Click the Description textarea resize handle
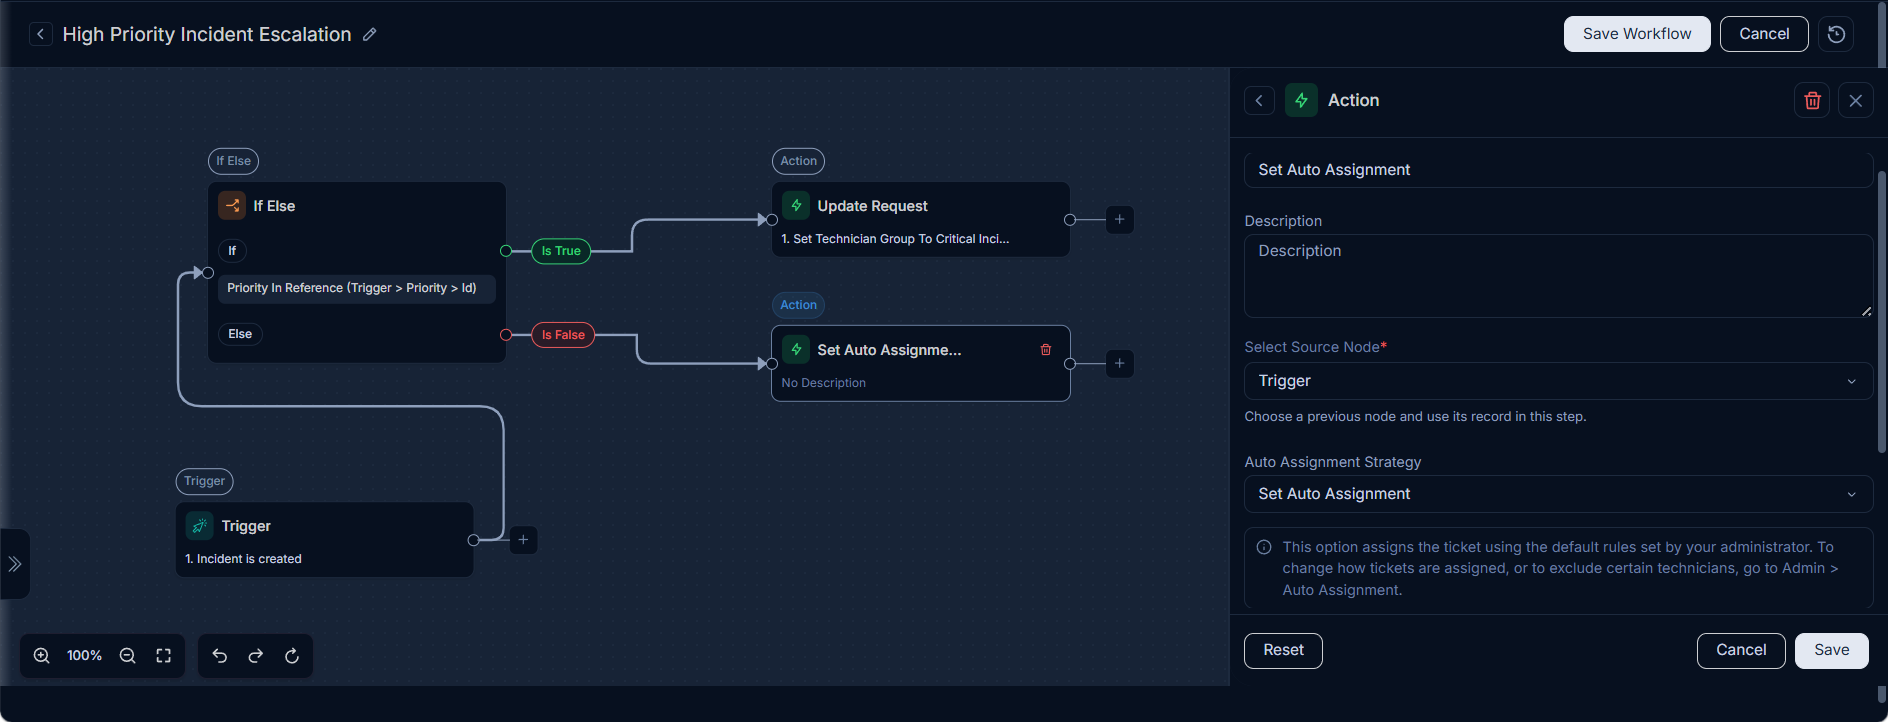This screenshot has width=1888, height=722. (1866, 311)
